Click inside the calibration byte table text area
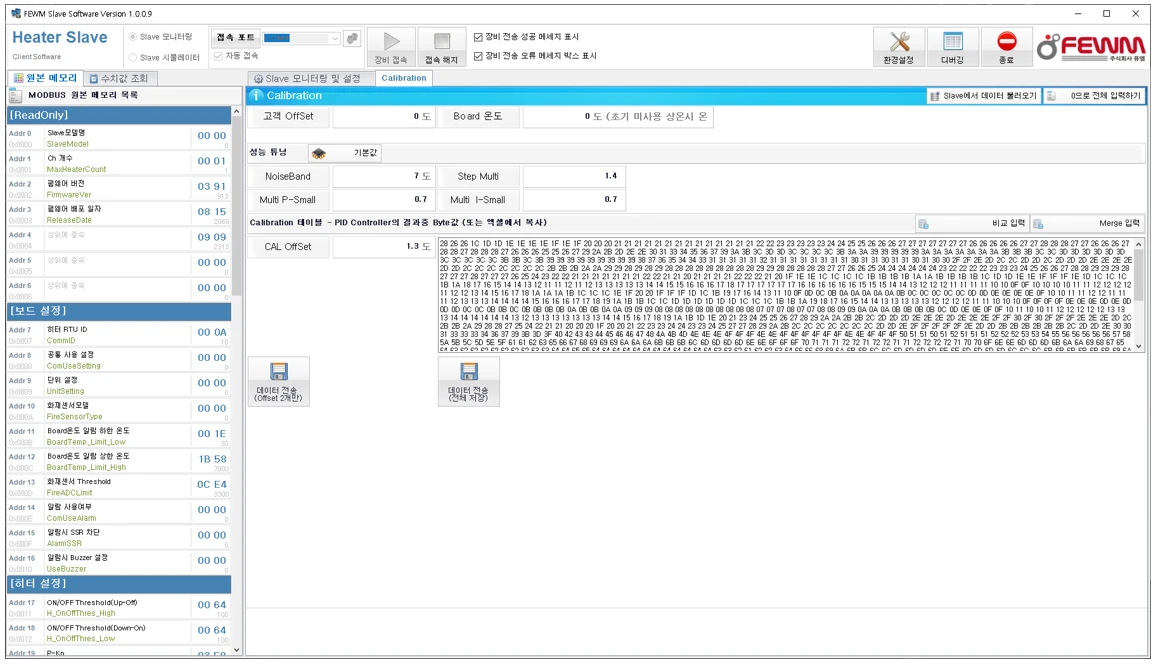 [785, 294]
